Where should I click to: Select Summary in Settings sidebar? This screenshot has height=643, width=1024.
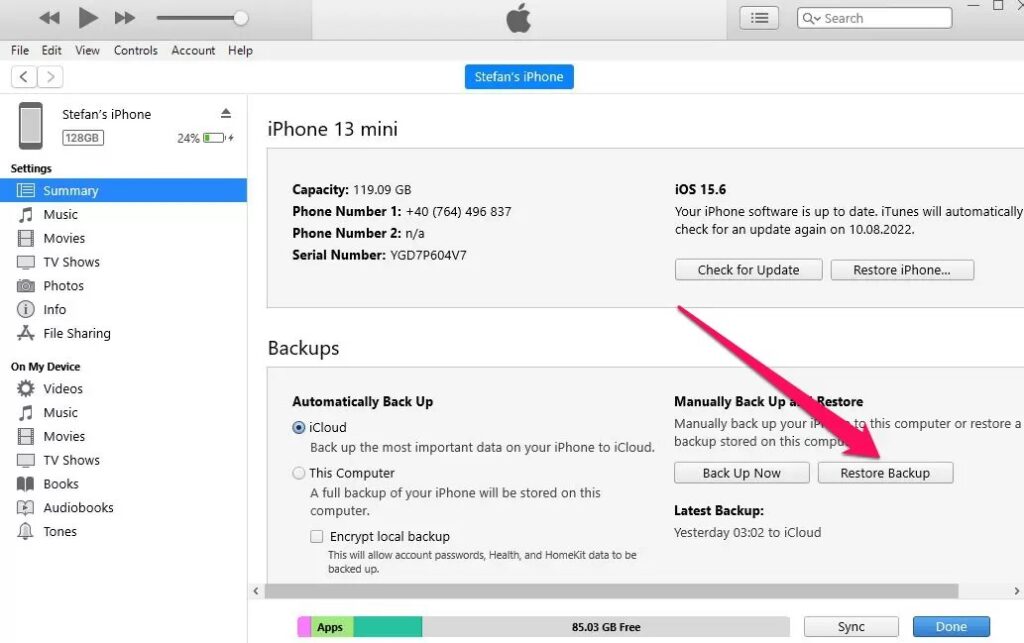pyautogui.click(x=123, y=191)
